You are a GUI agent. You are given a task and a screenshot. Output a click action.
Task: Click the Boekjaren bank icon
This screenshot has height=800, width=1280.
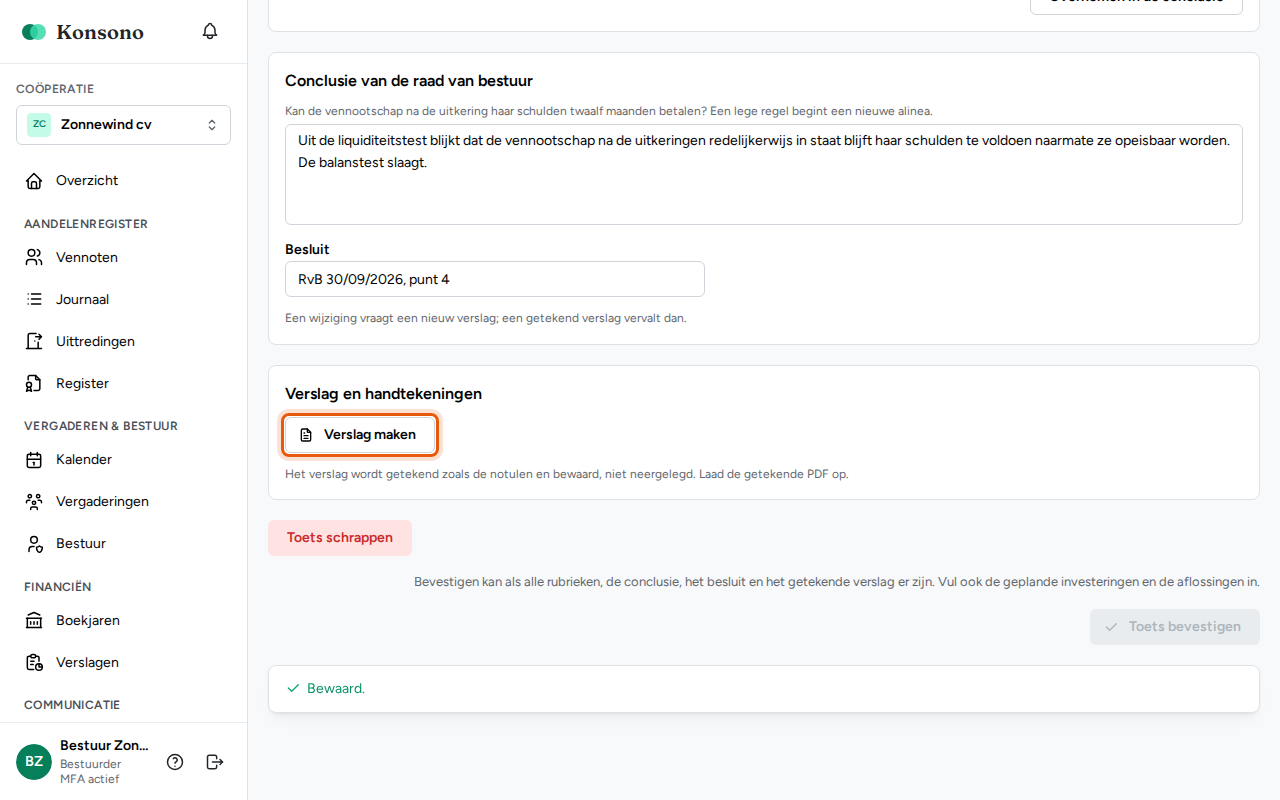click(34, 621)
